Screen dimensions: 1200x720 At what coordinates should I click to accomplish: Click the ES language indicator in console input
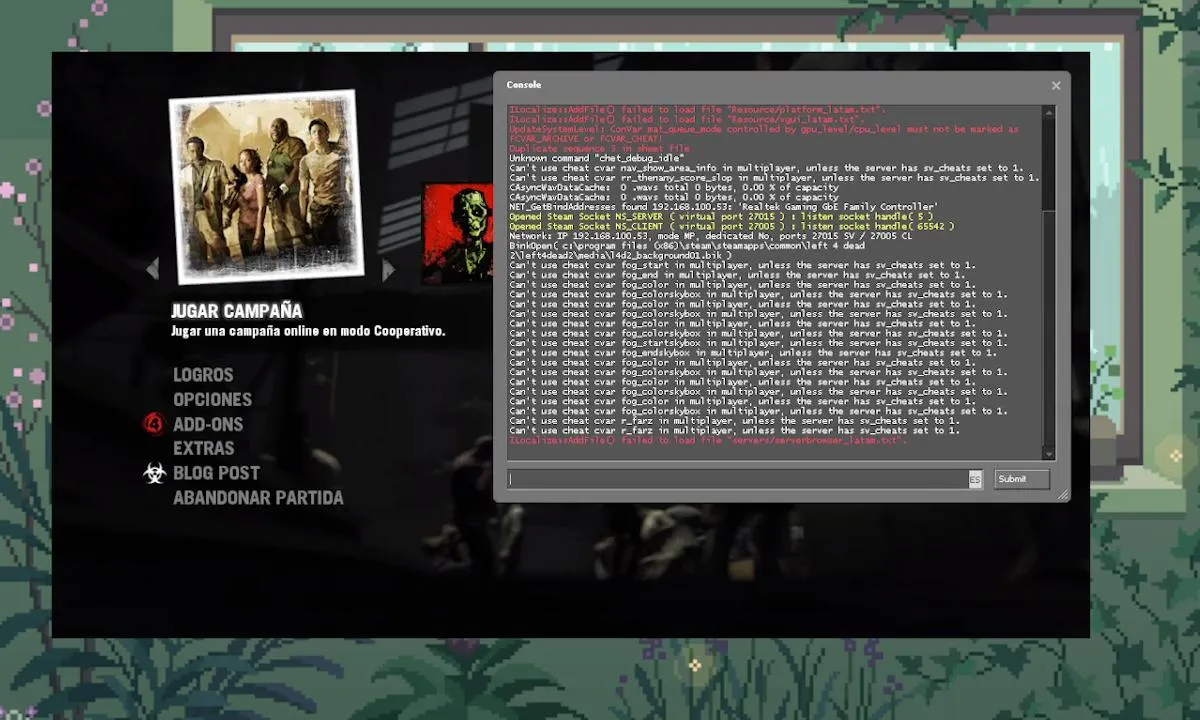975,480
